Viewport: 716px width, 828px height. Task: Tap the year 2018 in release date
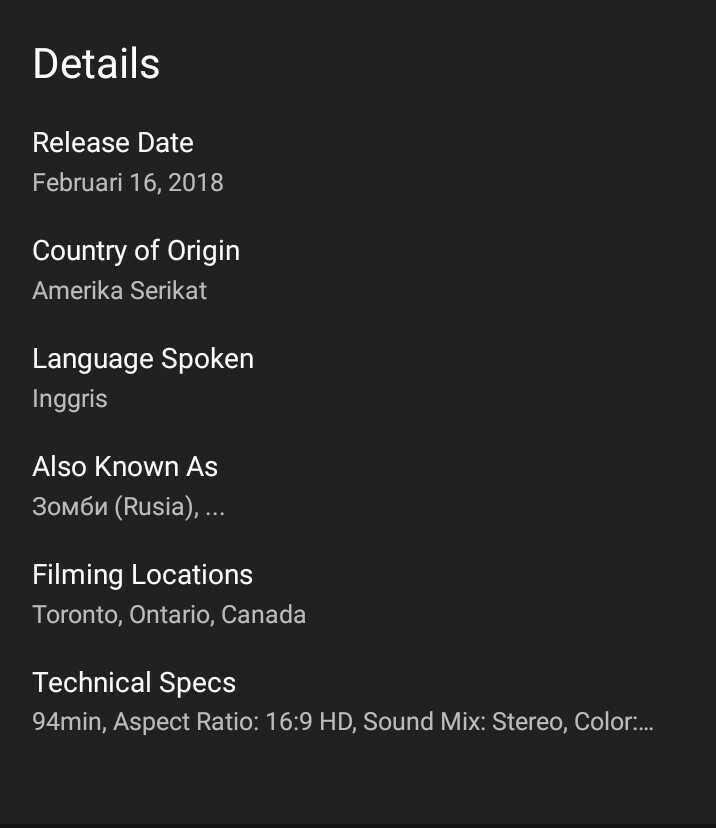click(x=196, y=183)
